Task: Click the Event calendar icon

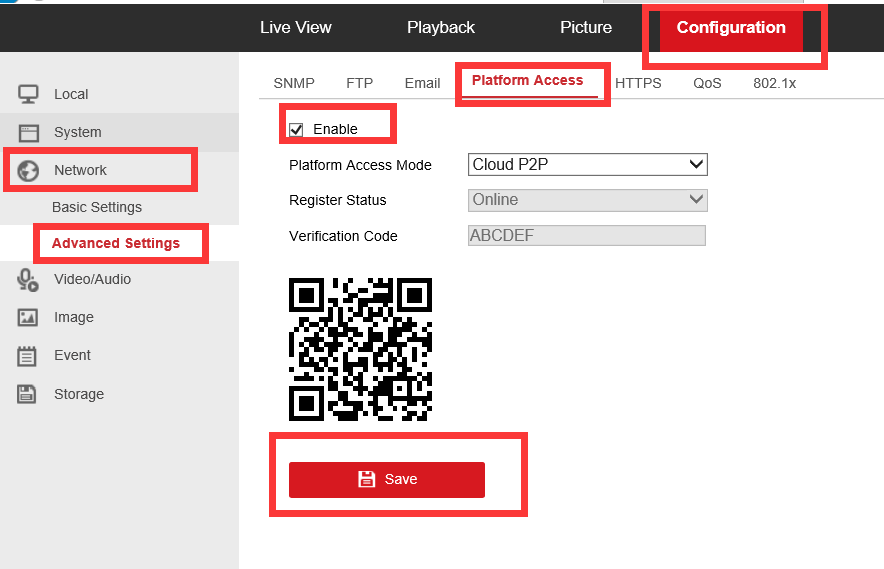Action: pyautogui.click(x=27, y=356)
